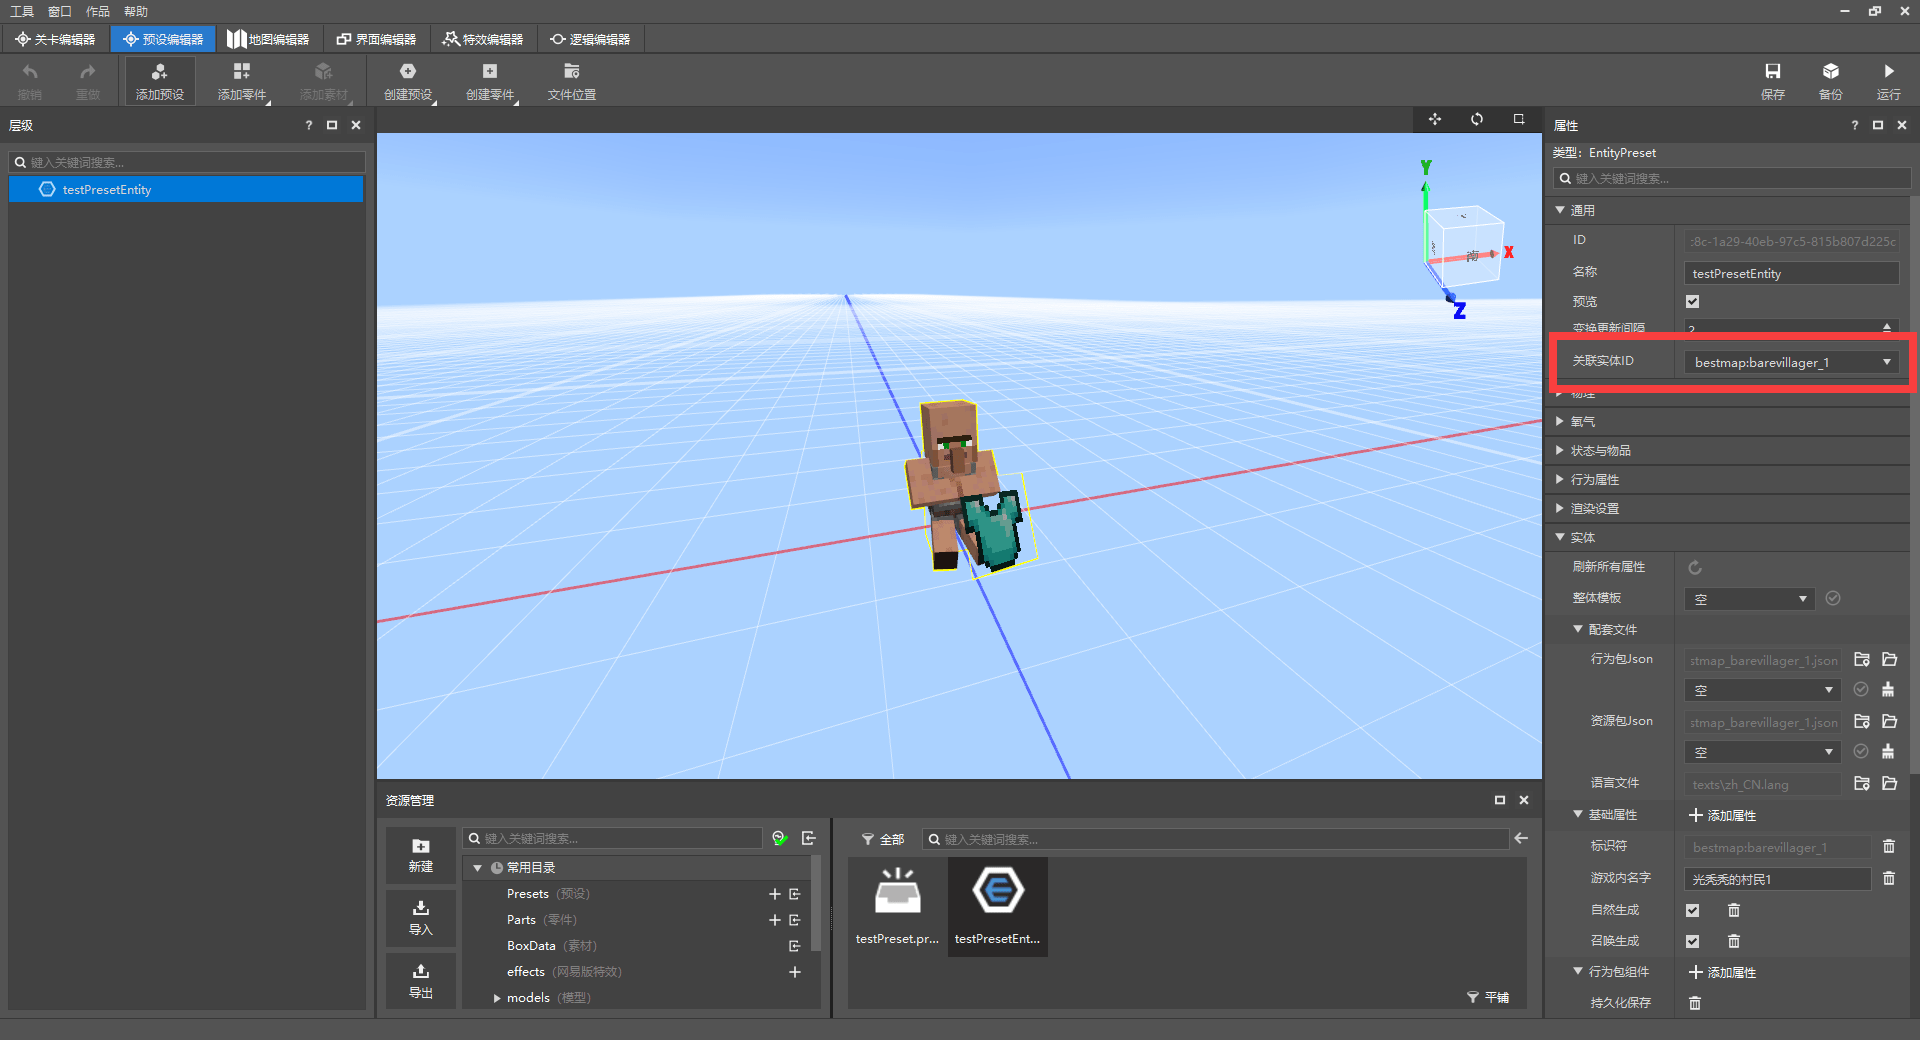Open the 整体模板 template dropdown
This screenshot has height=1040, width=1920.
(x=1749, y=599)
